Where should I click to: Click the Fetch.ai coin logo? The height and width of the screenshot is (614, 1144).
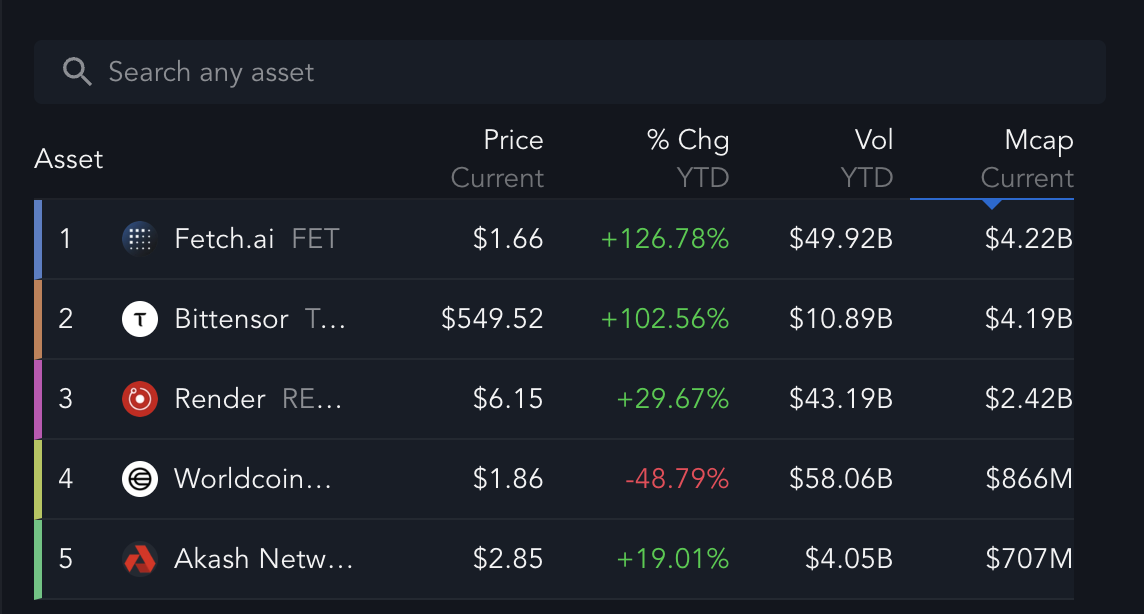click(x=139, y=238)
